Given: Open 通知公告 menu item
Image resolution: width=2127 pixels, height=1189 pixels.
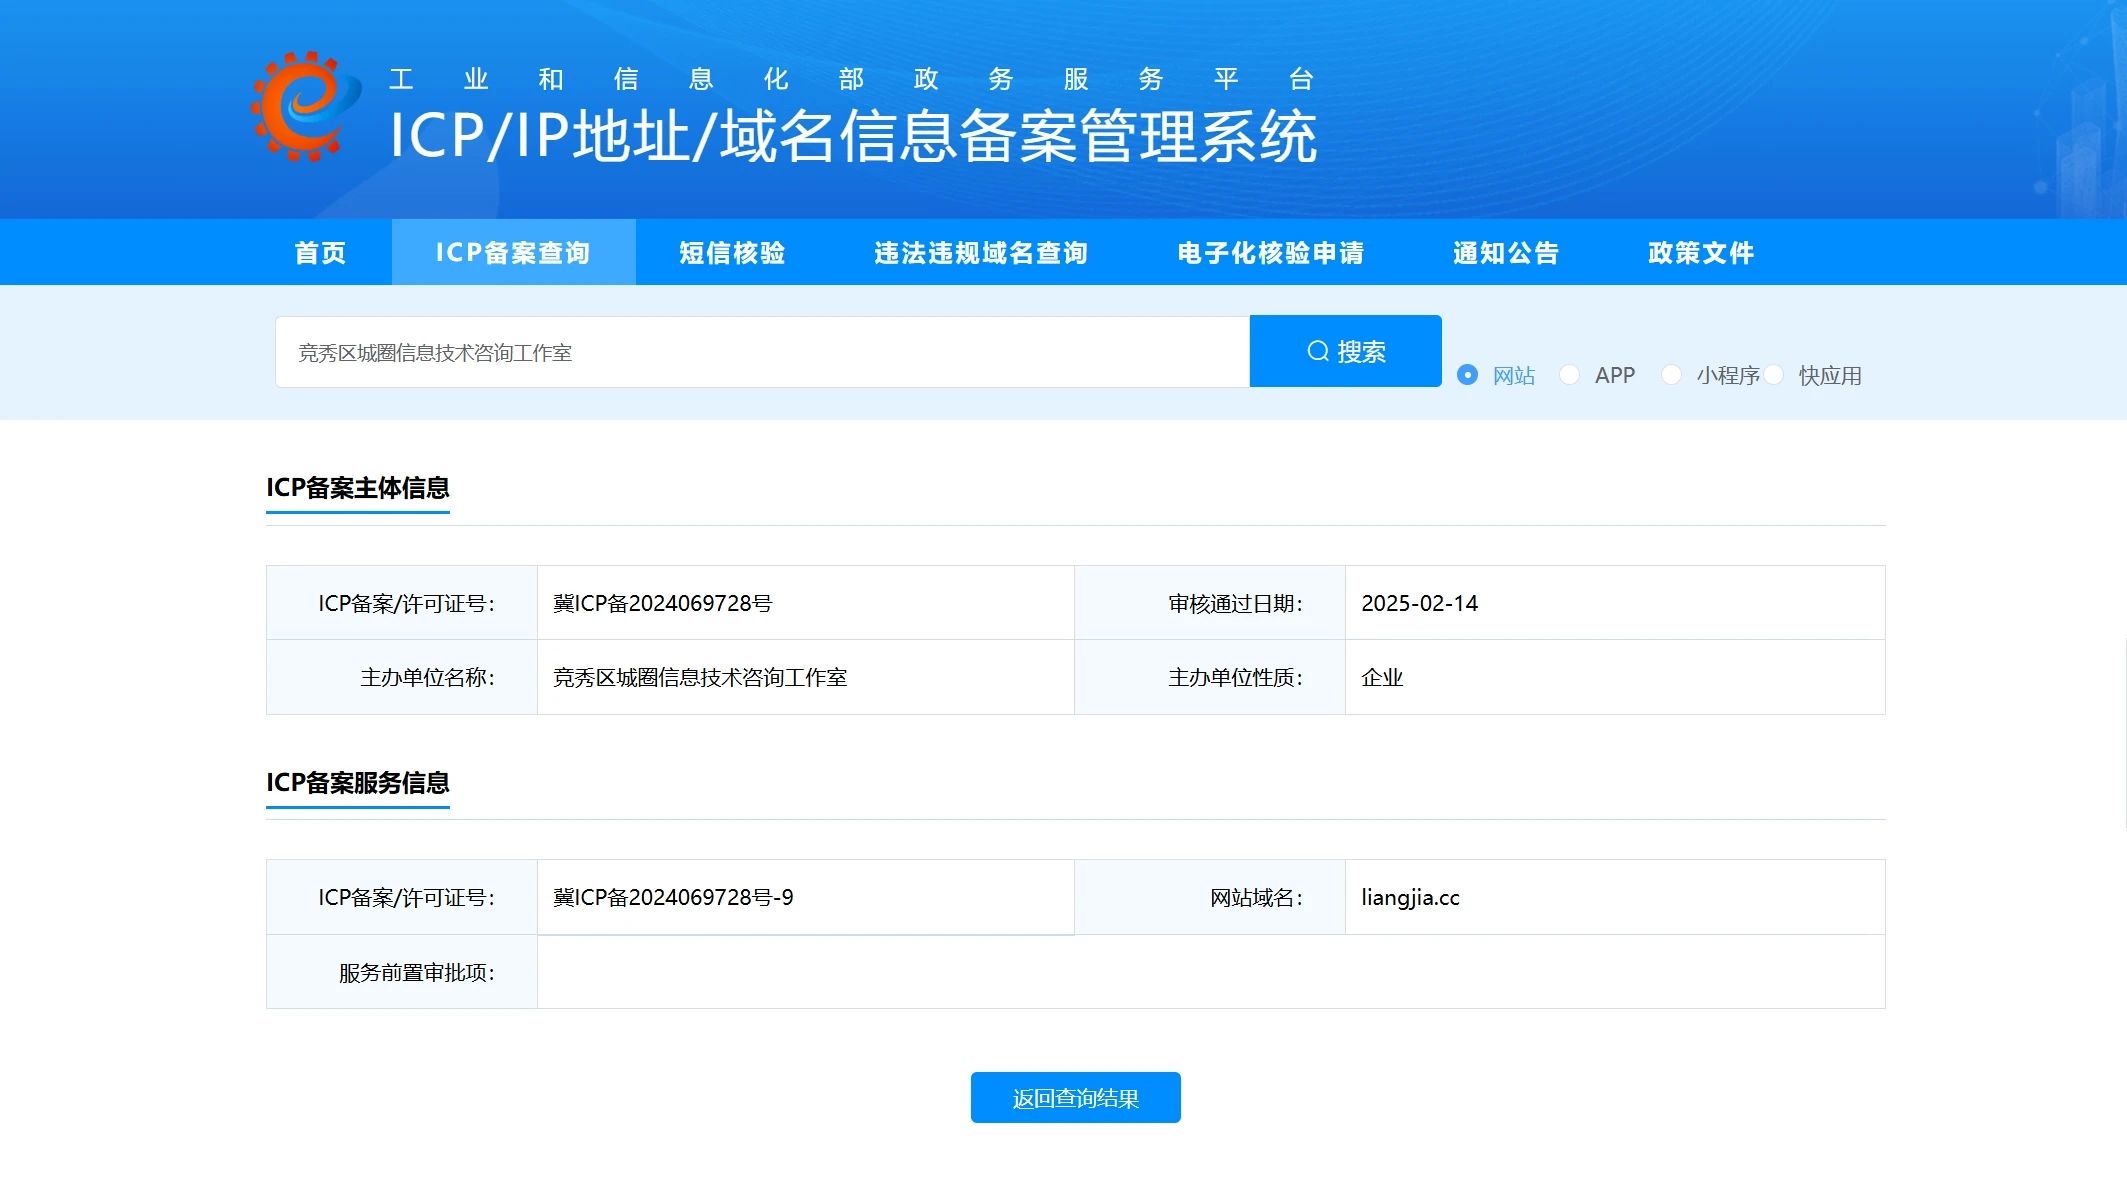Looking at the screenshot, I should click(x=1505, y=252).
